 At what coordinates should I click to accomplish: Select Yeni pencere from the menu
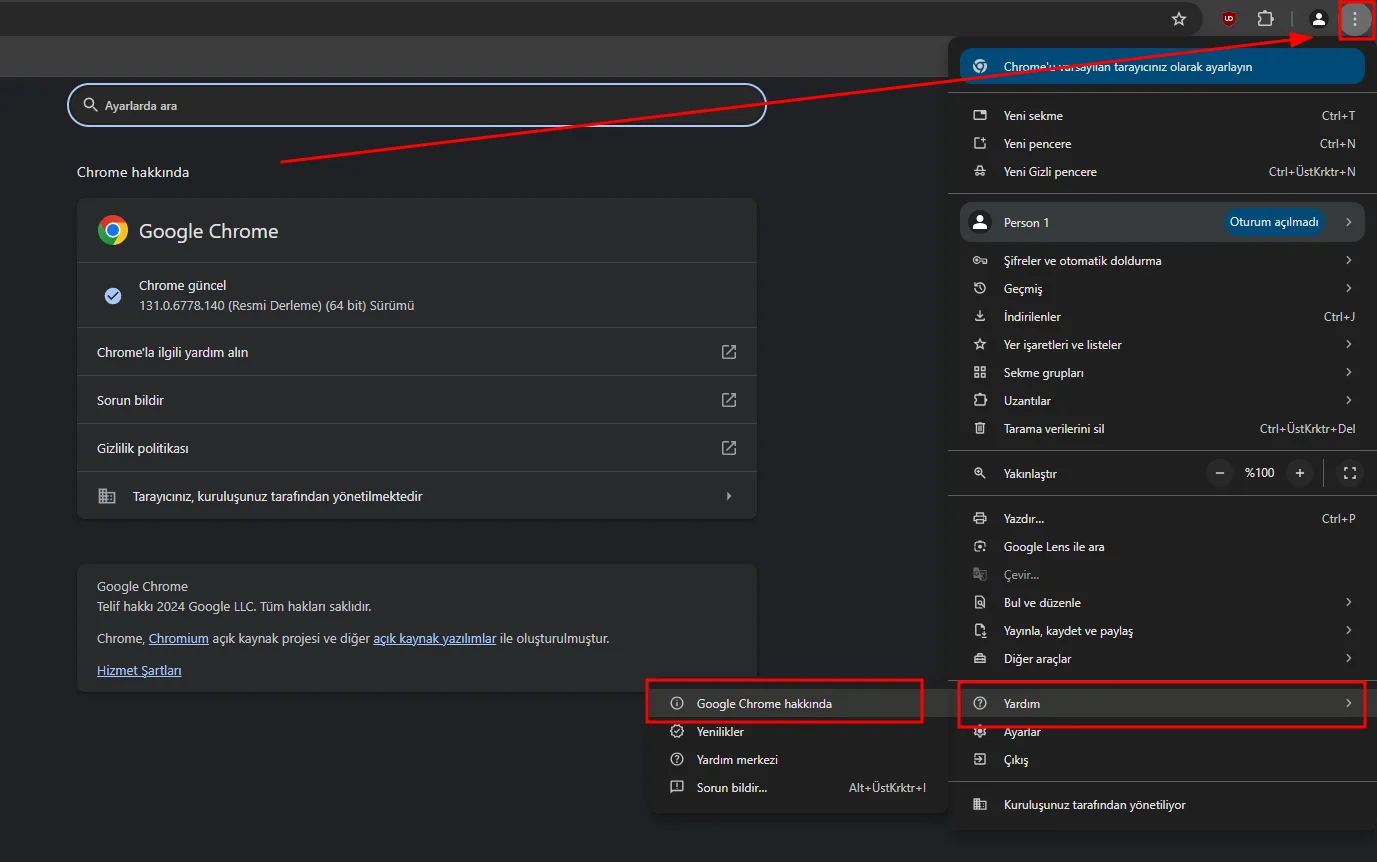(1163, 144)
